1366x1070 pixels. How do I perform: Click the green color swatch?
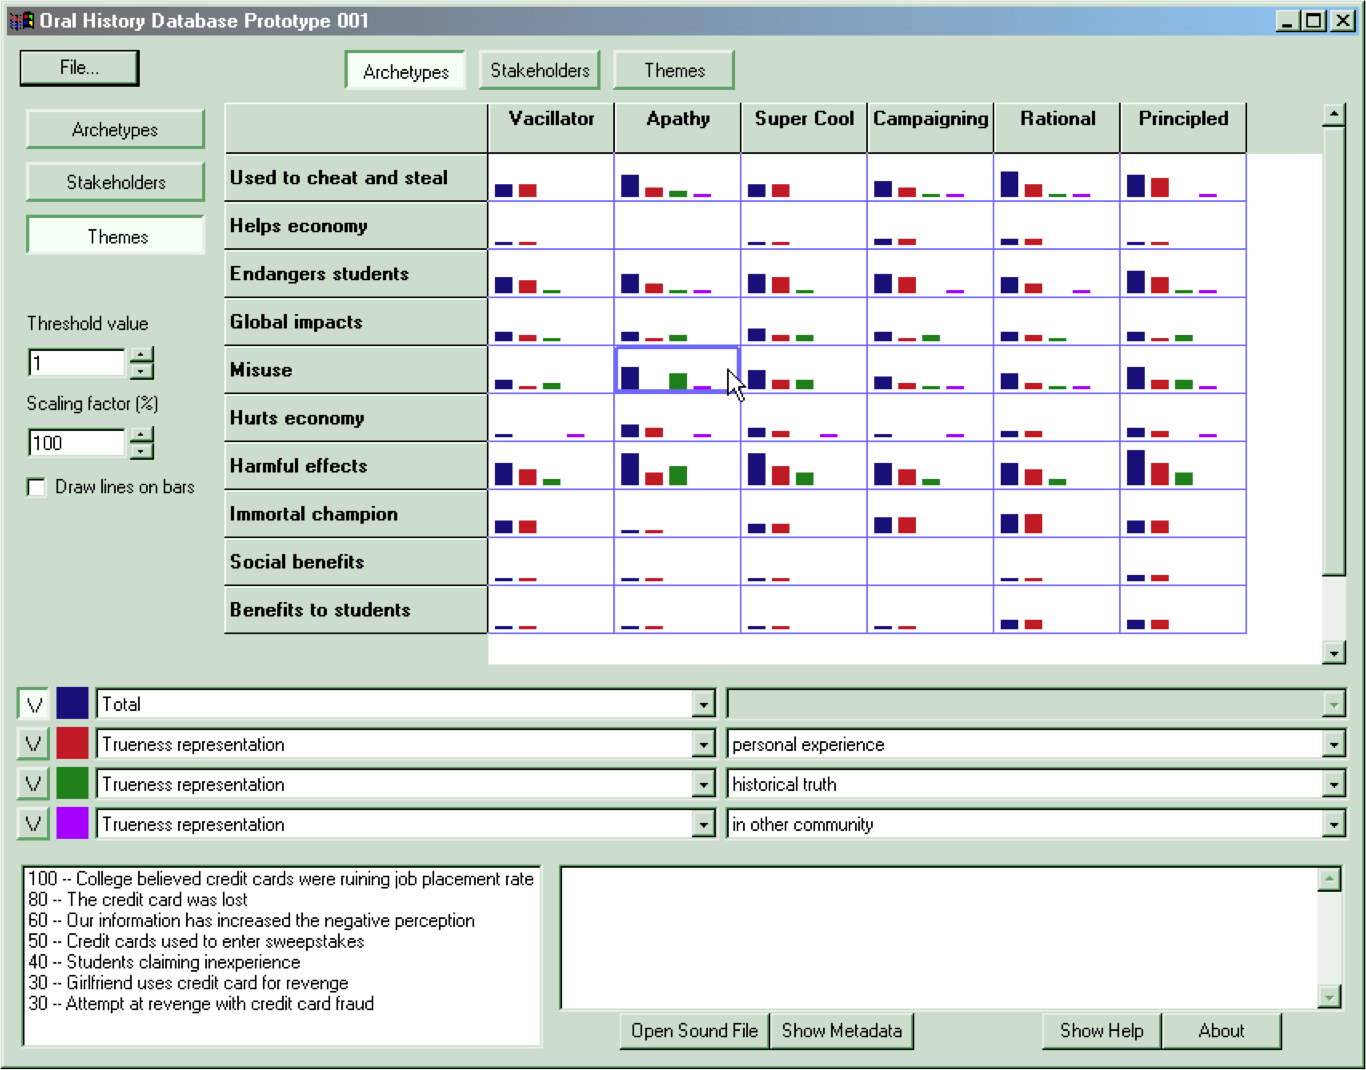coord(72,784)
